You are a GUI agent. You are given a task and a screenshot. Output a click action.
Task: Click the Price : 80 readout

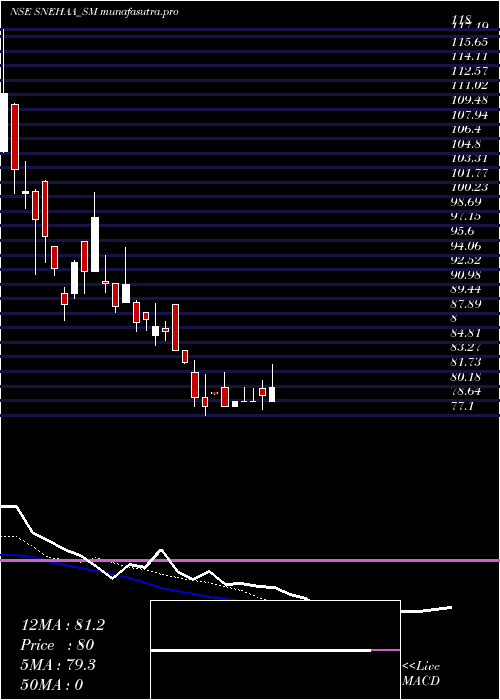pyautogui.click(x=57, y=645)
